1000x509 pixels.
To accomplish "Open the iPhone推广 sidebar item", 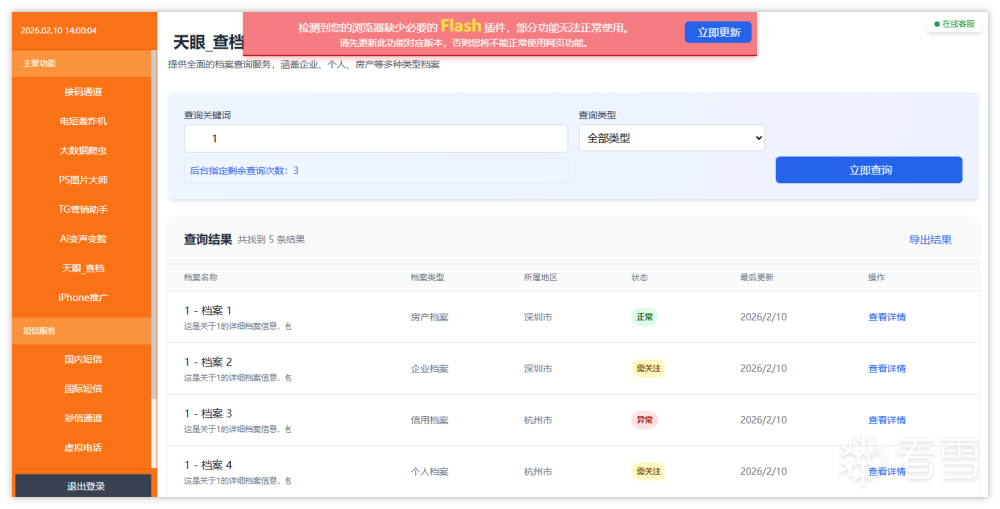I will [x=82, y=297].
